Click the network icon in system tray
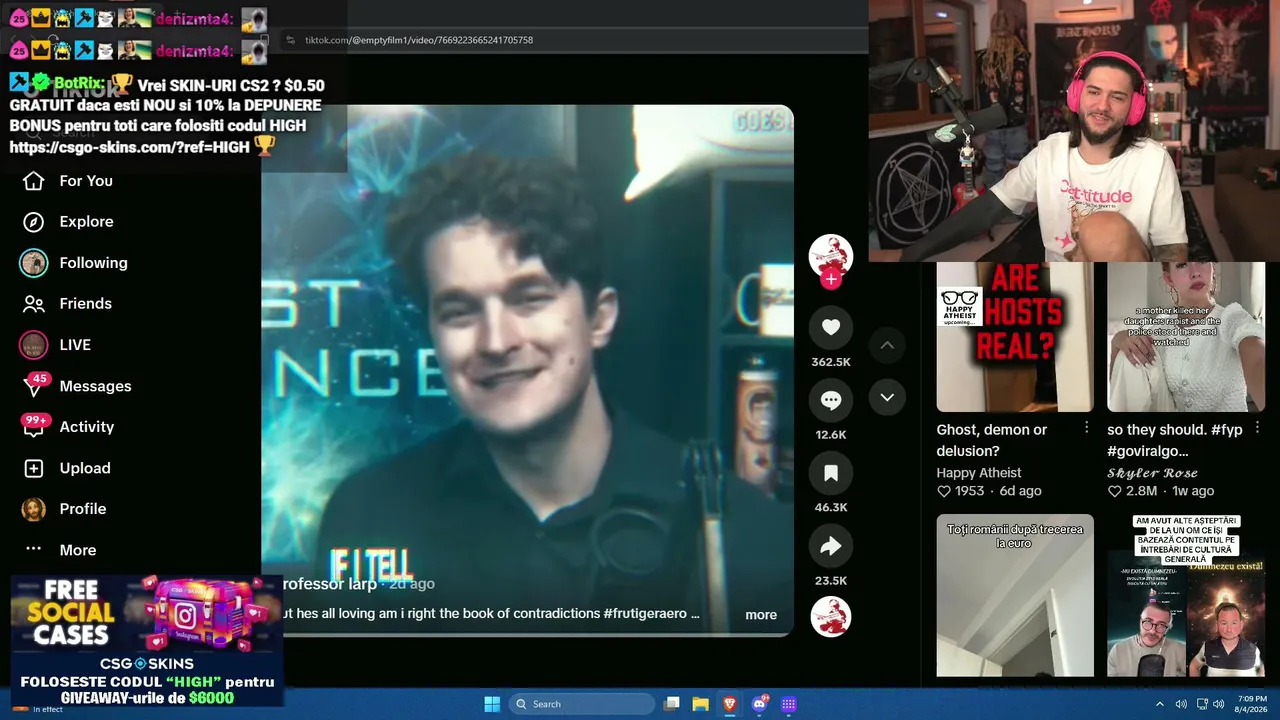The height and width of the screenshot is (720, 1280). (1202, 704)
